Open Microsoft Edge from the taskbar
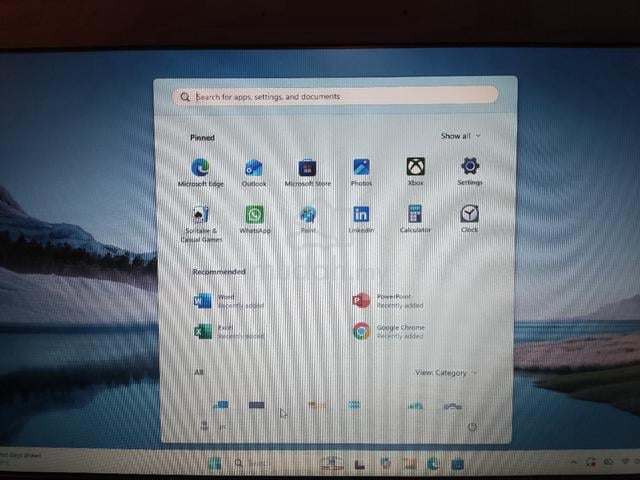Viewport: 640px width, 480px height. click(x=433, y=464)
